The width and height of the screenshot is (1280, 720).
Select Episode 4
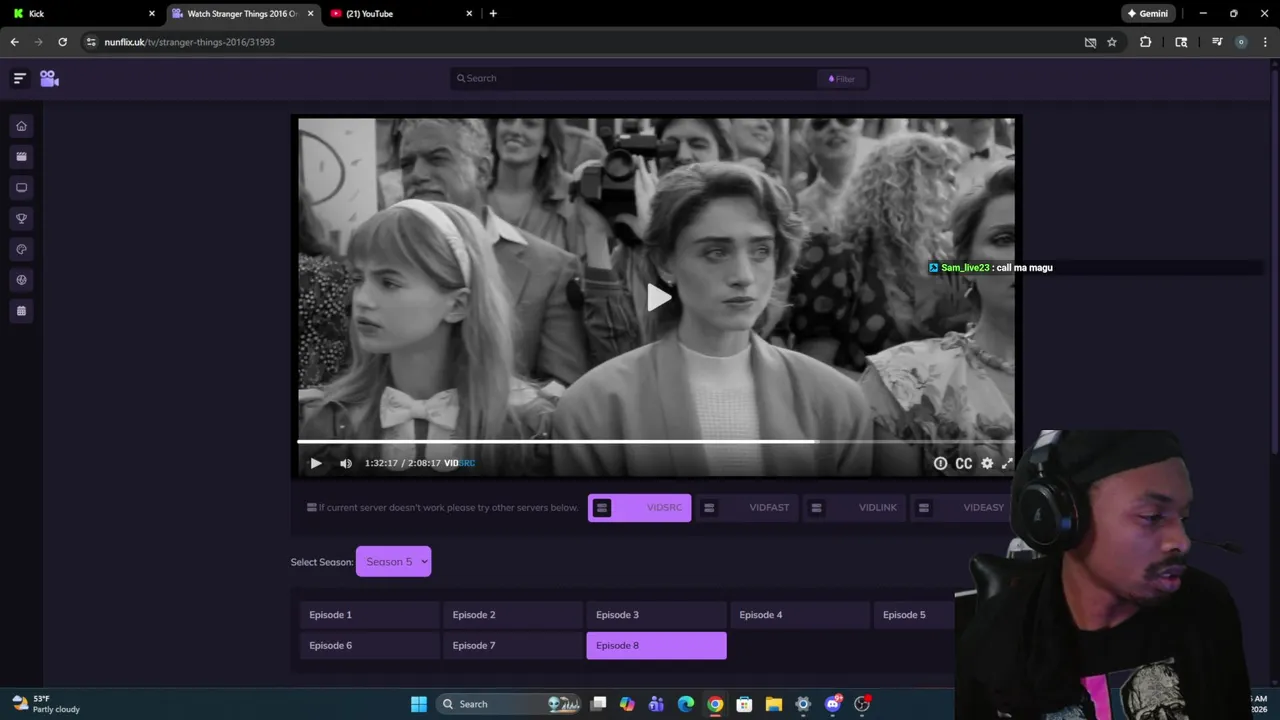[799, 615]
